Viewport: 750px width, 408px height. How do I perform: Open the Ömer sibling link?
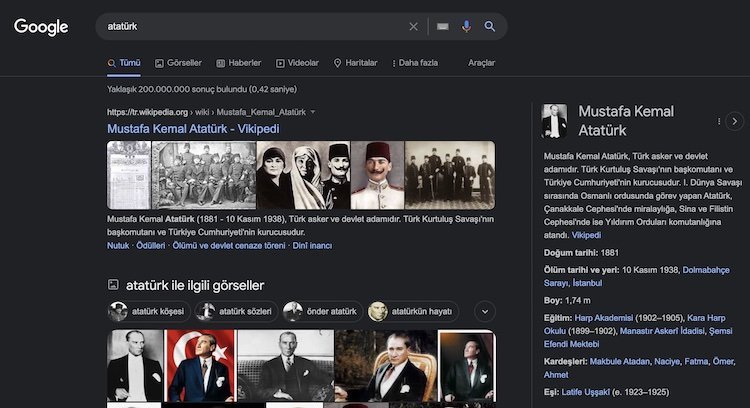[x=723, y=362]
